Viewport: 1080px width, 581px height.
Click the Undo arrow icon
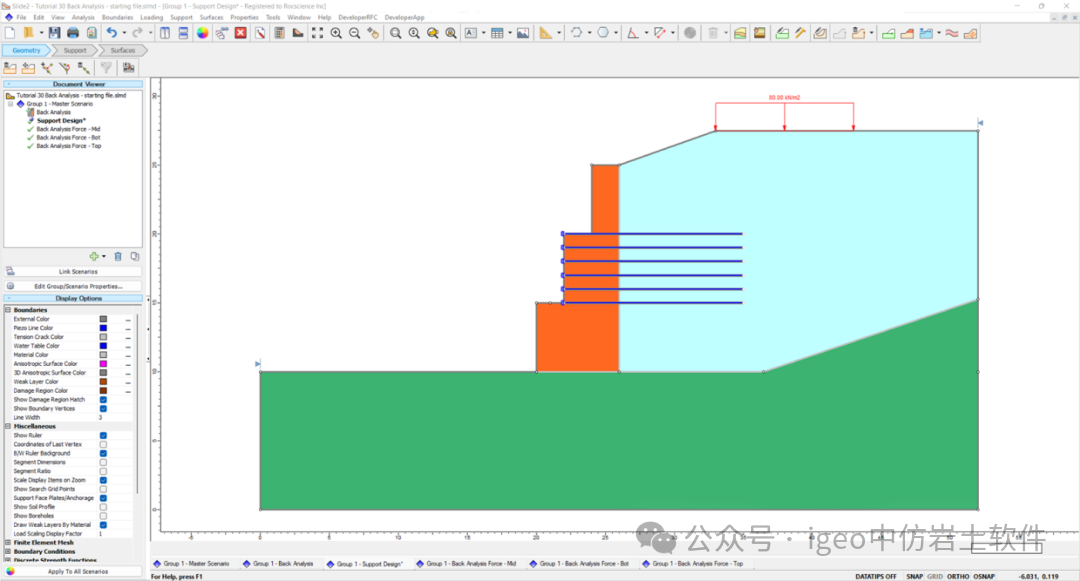[111, 33]
